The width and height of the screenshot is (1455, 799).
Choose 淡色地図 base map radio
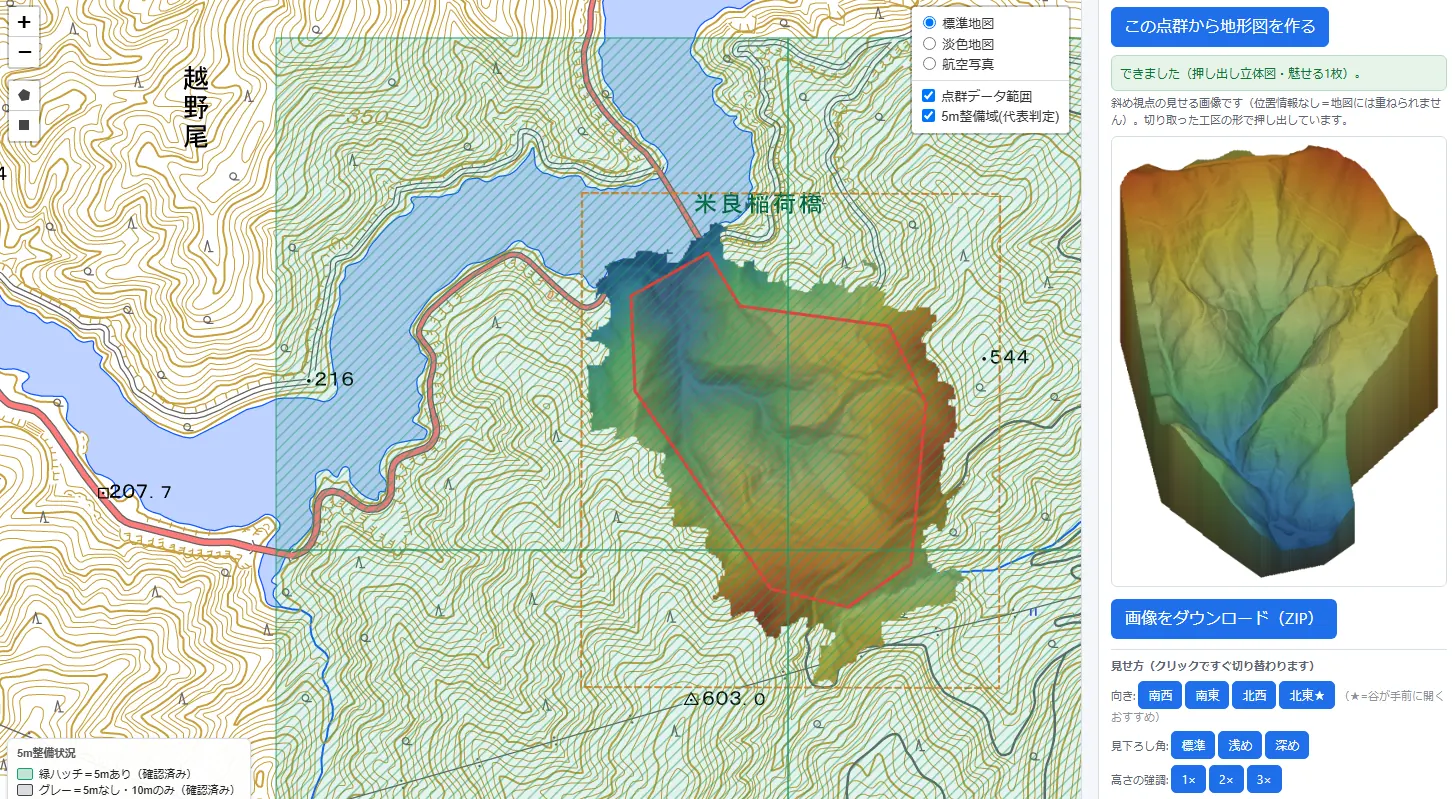click(x=929, y=43)
